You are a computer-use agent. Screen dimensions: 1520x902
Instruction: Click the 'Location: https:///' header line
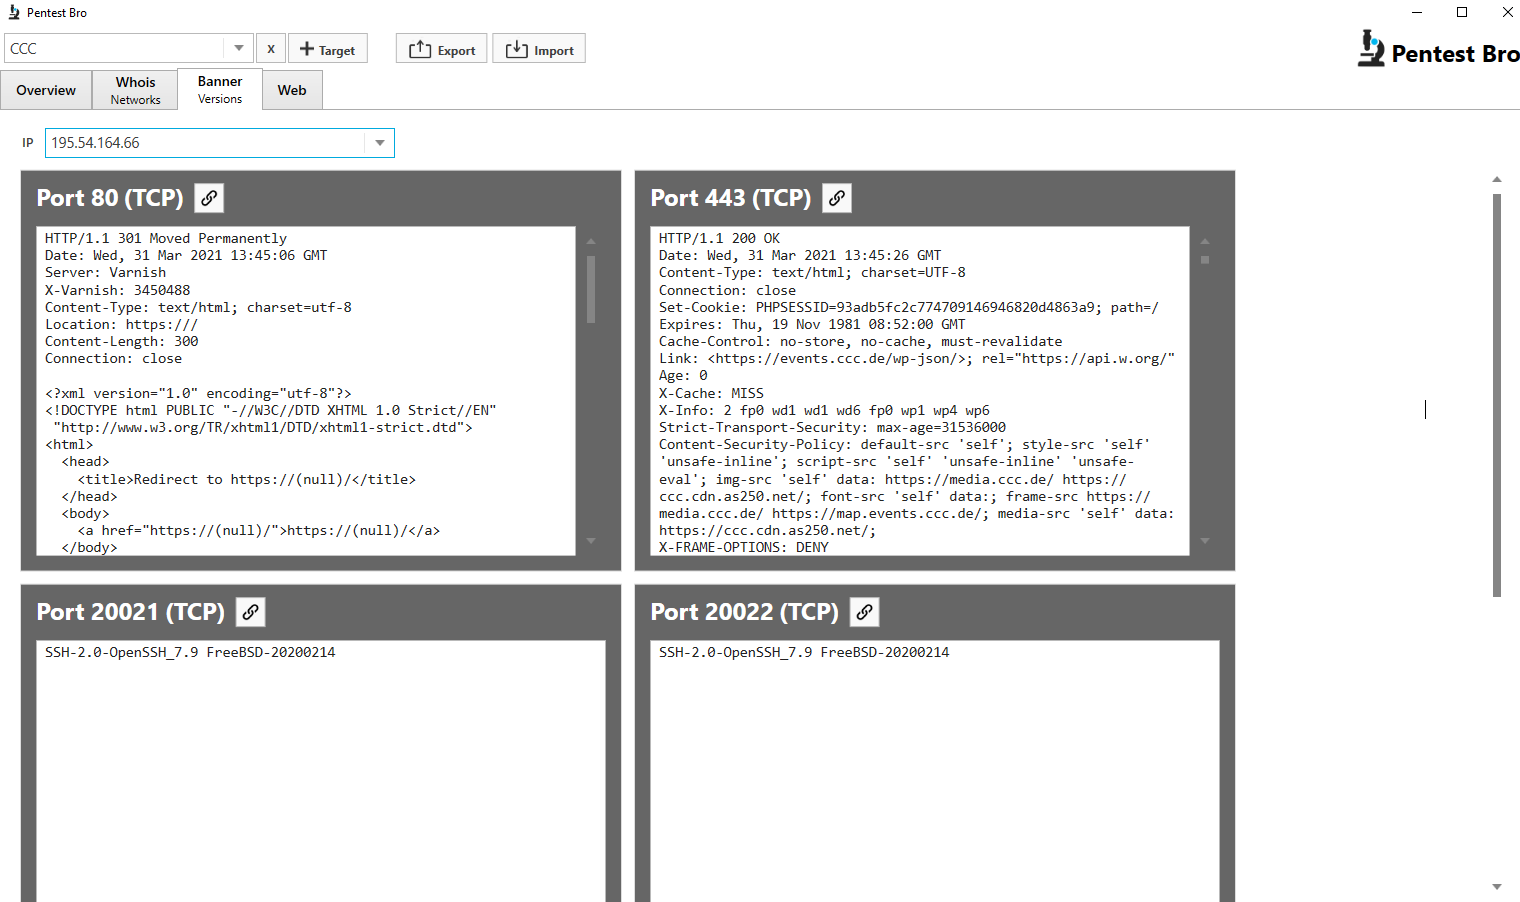tap(122, 324)
